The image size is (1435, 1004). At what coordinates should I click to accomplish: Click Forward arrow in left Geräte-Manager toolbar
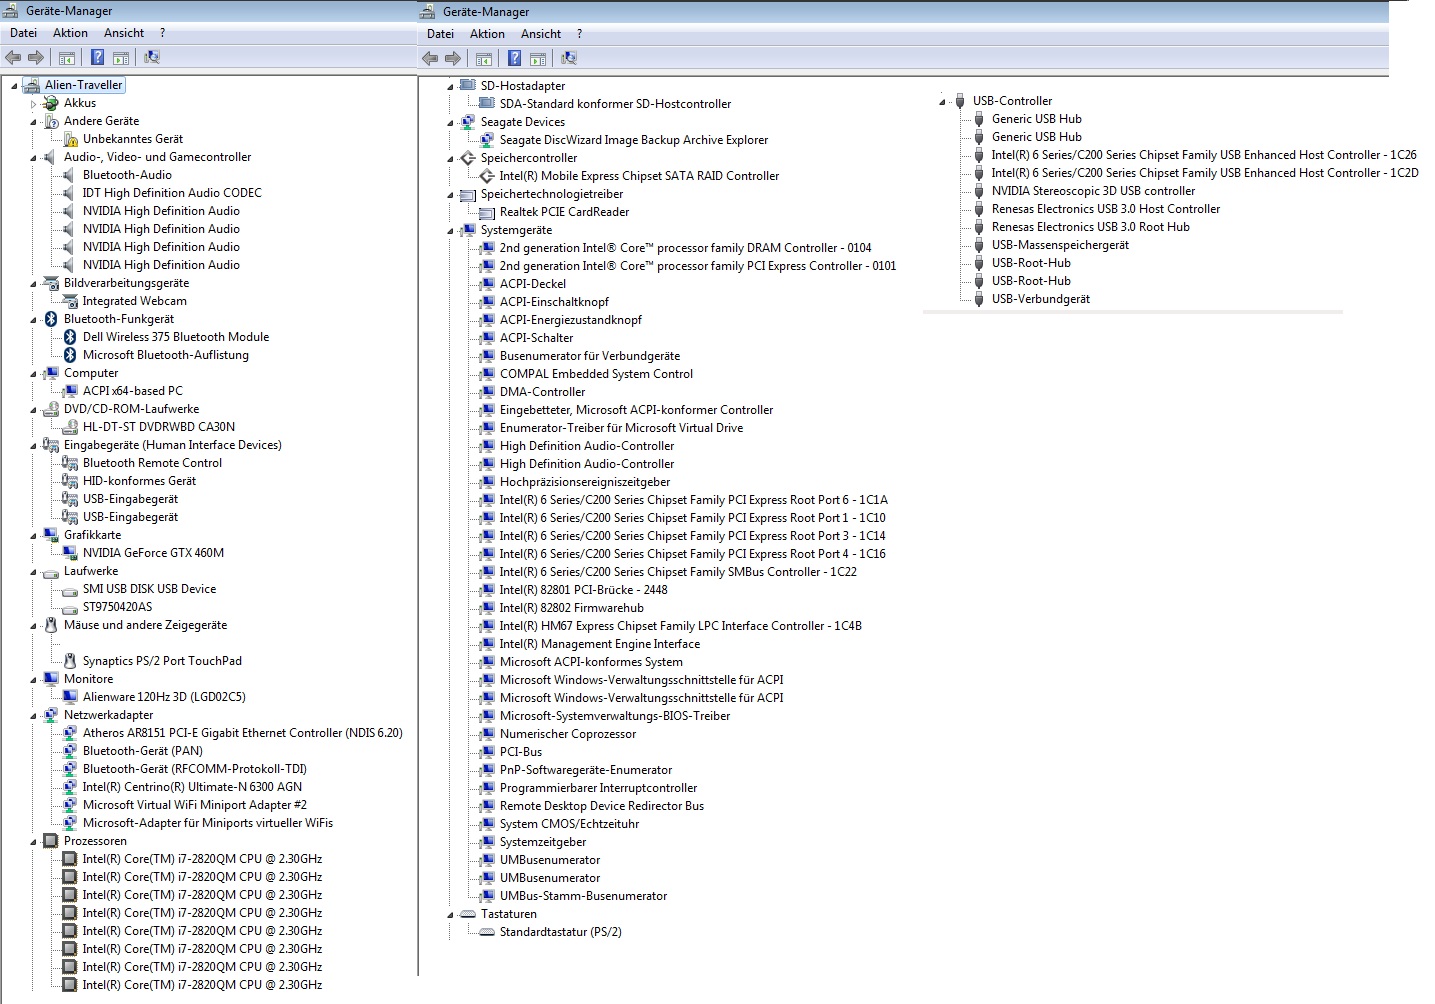click(x=36, y=57)
